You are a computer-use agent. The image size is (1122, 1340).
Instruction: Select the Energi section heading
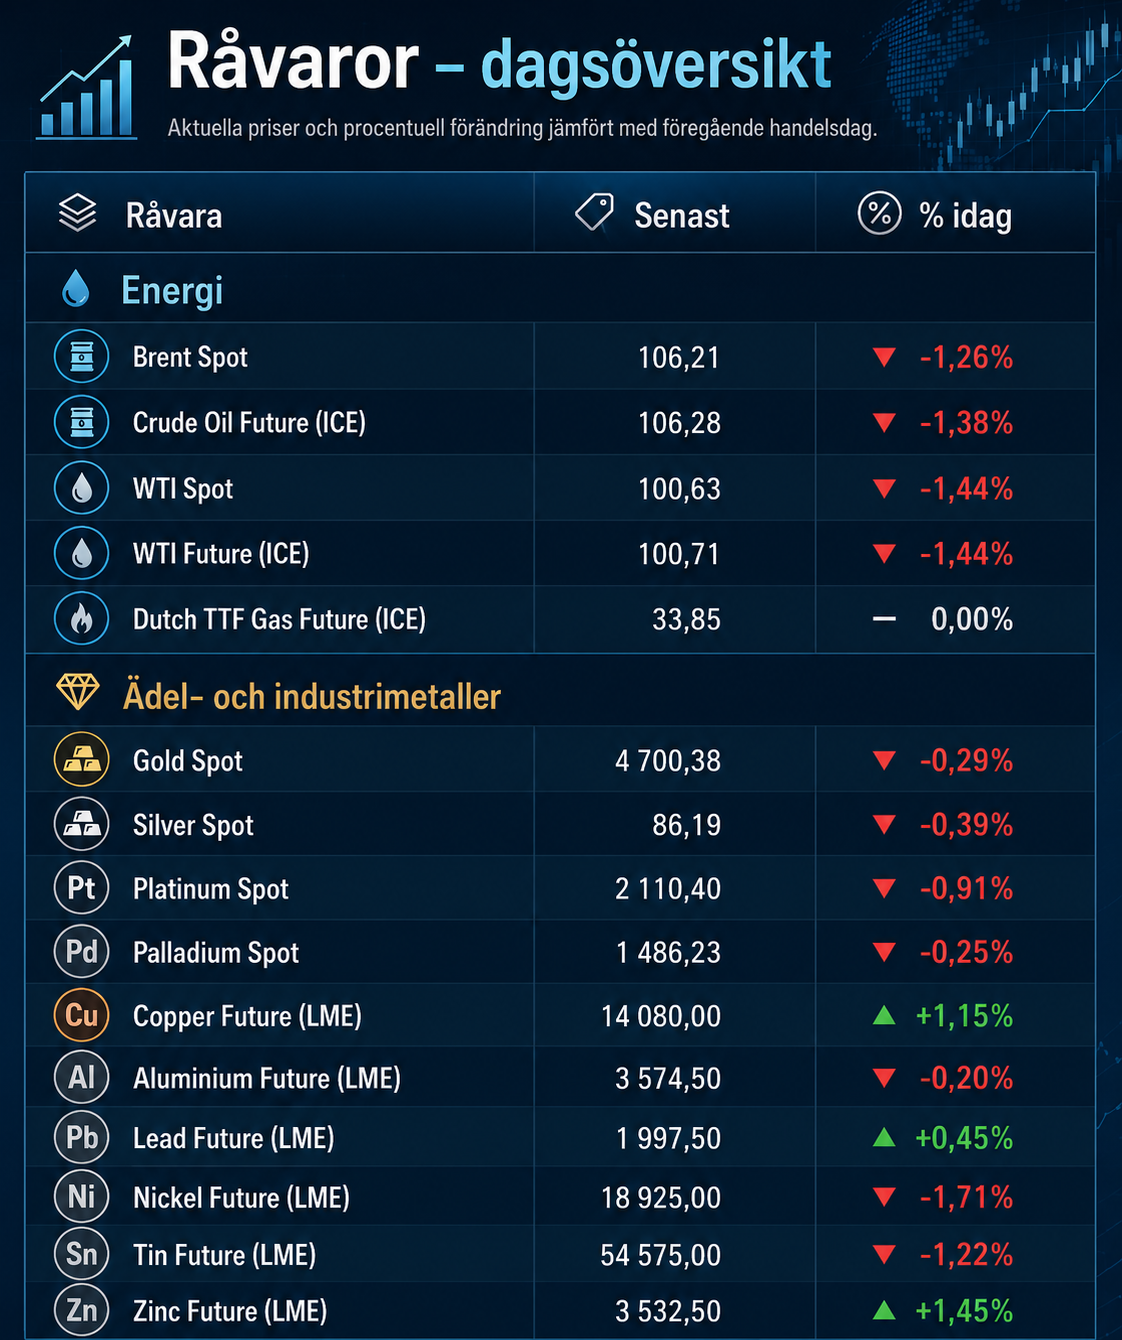click(x=172, y=290)
